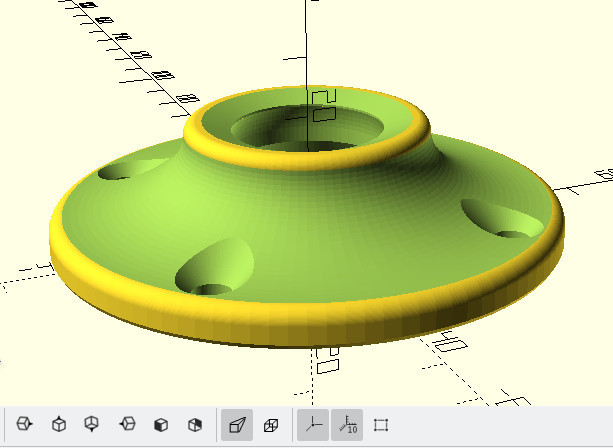Toggle the Show Axes button
Viewport: 613px width, 448px height.
314,425
